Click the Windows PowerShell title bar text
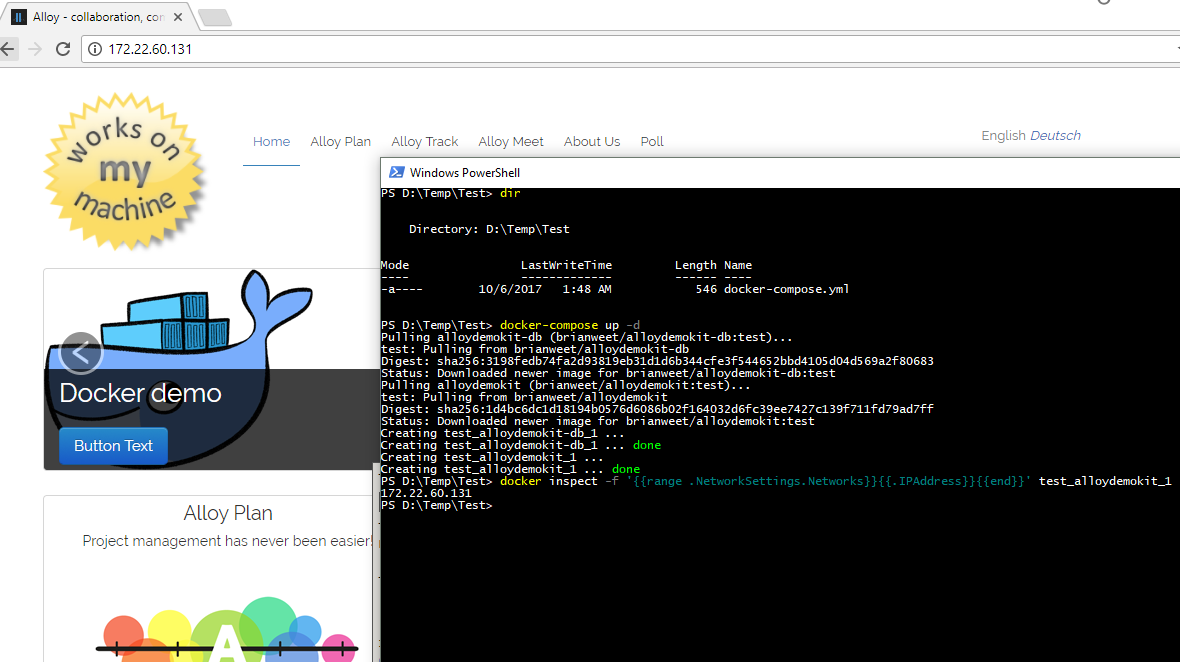Image resolution: width=1180 pixels, height=662 pixels. tap(464, 172)
